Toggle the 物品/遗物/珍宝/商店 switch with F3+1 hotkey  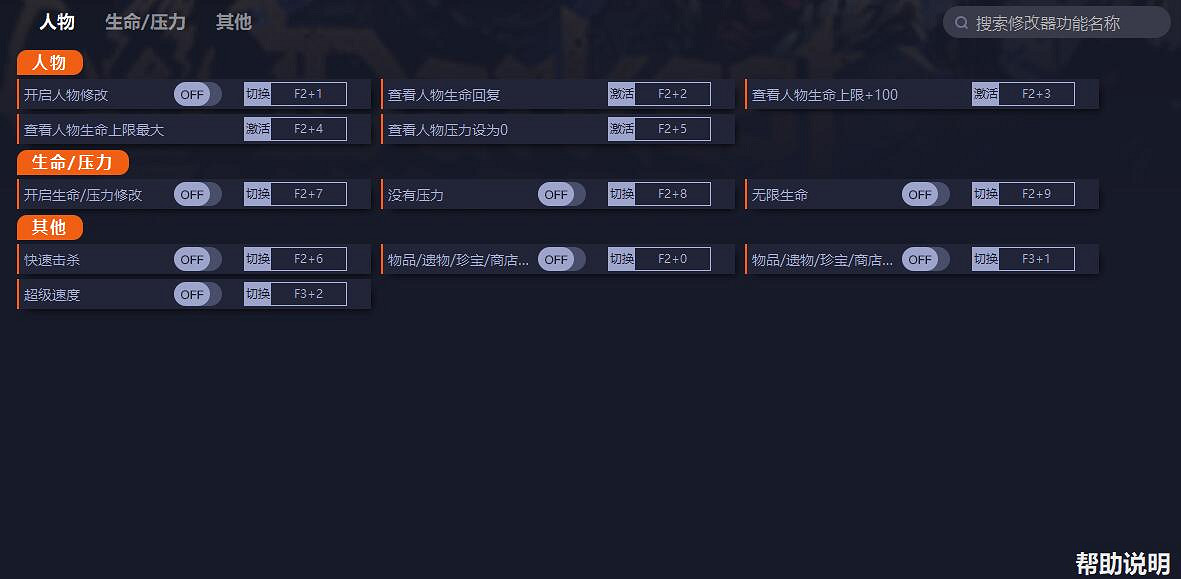(x=924, y=259)
